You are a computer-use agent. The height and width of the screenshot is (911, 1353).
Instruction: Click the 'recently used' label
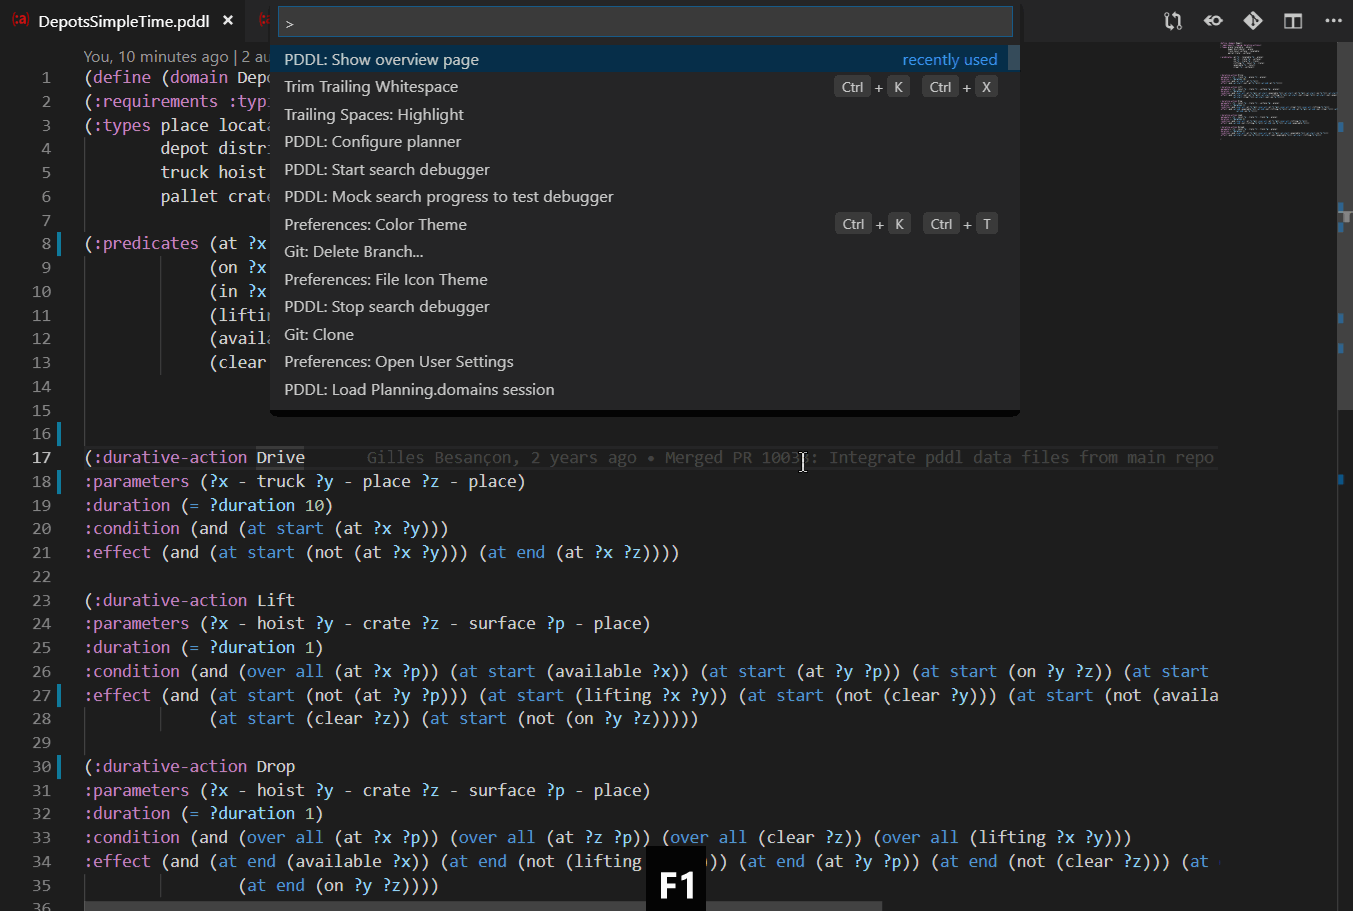click(950, 60)
